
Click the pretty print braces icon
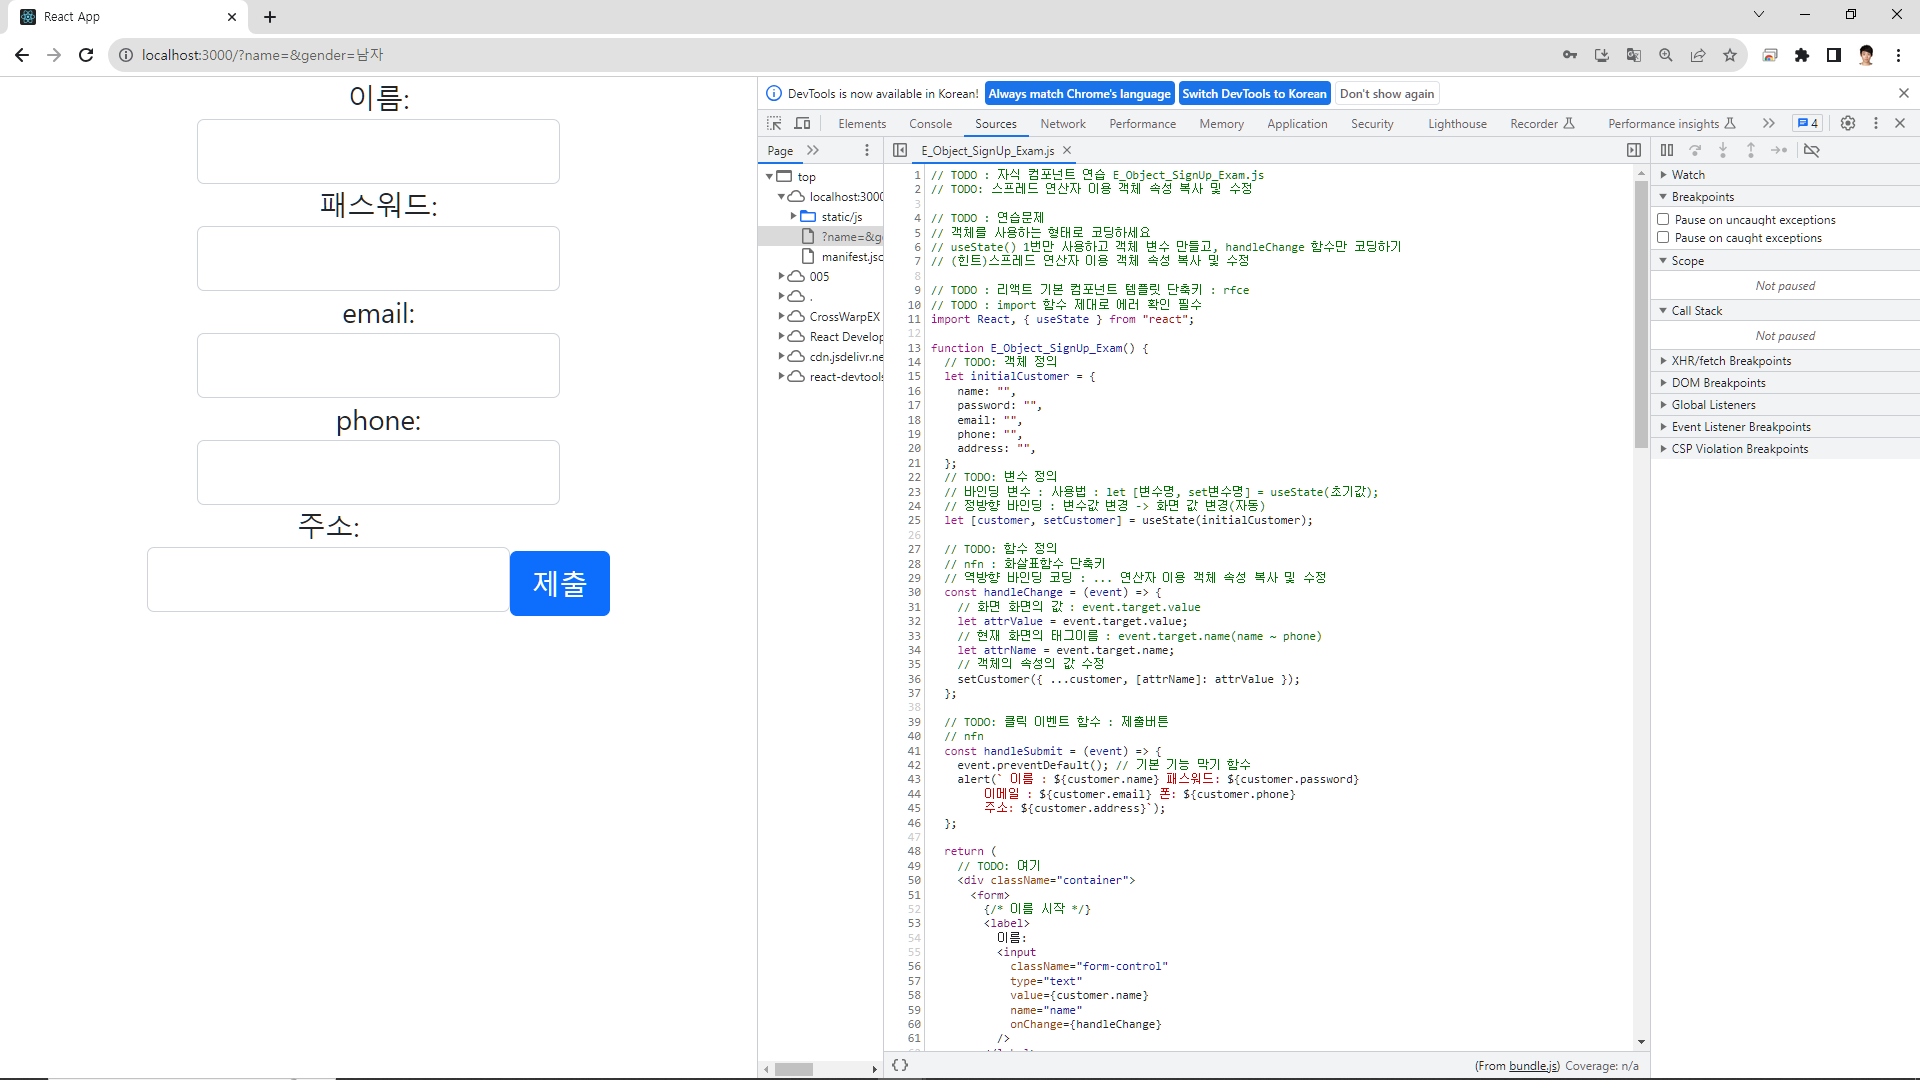click(x=900, y=1065)
